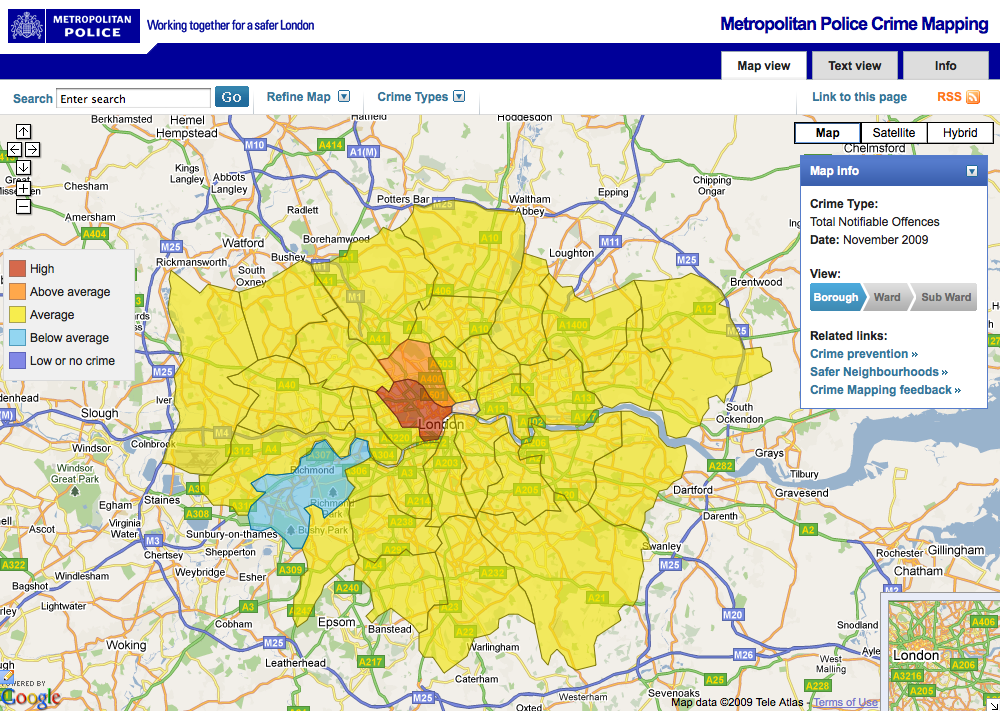
Task: Click the High red legend swatch
Action: (18, 269)
